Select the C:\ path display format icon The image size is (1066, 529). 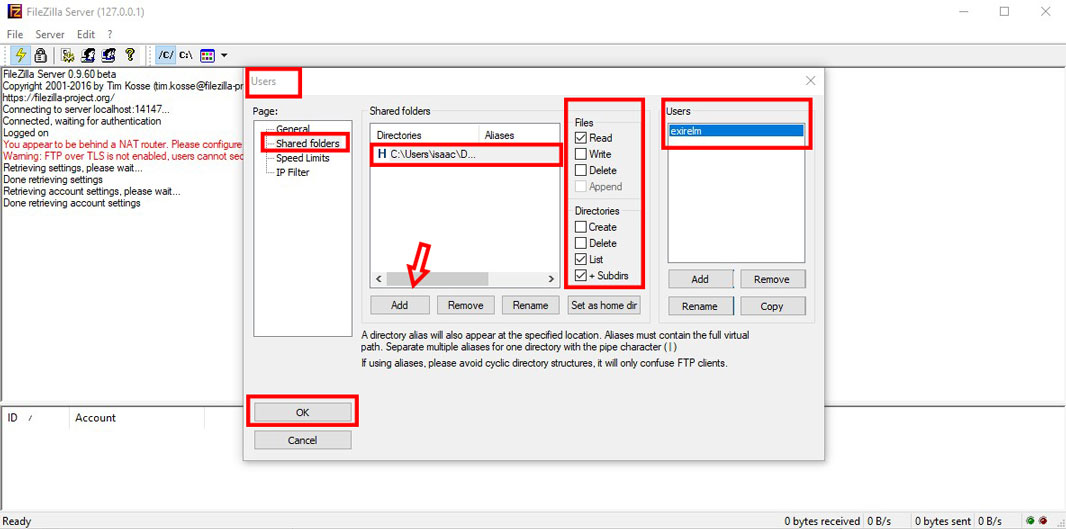tap(186, 55)
